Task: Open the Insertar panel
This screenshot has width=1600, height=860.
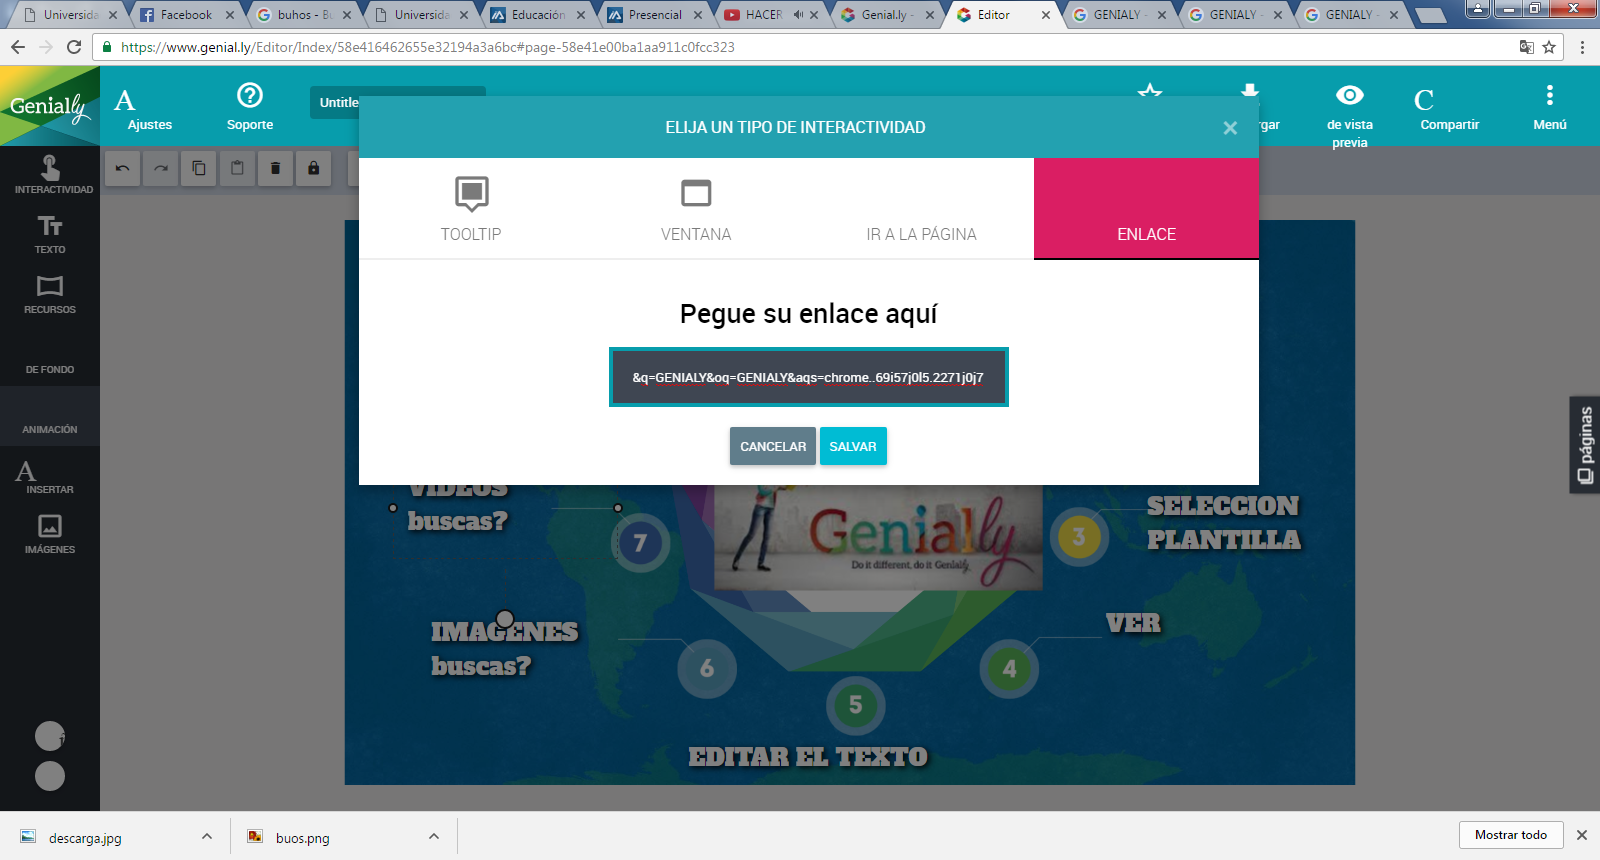Action: tap(50, 476)
